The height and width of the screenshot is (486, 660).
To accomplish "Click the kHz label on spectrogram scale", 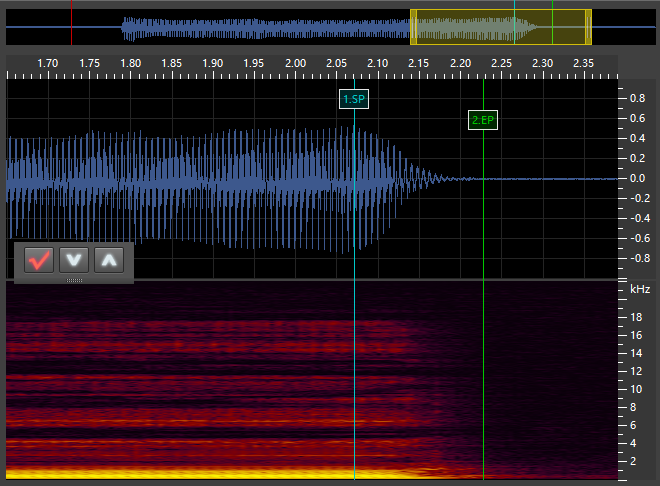I will click(x=639, y=289).
